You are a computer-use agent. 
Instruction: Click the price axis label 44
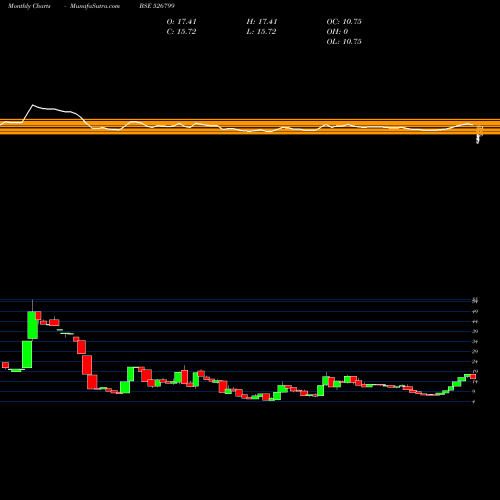(475, 322)
